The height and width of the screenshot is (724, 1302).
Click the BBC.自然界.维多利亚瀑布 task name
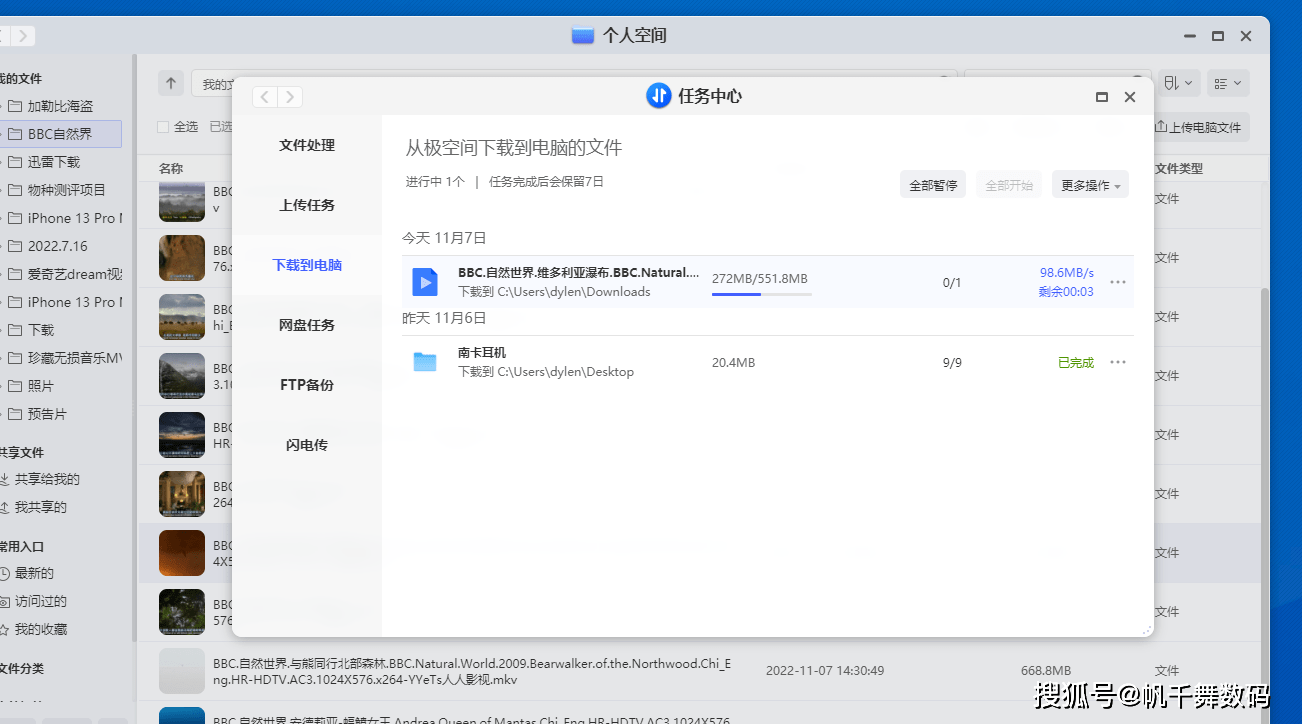click(x=579, y=273)
